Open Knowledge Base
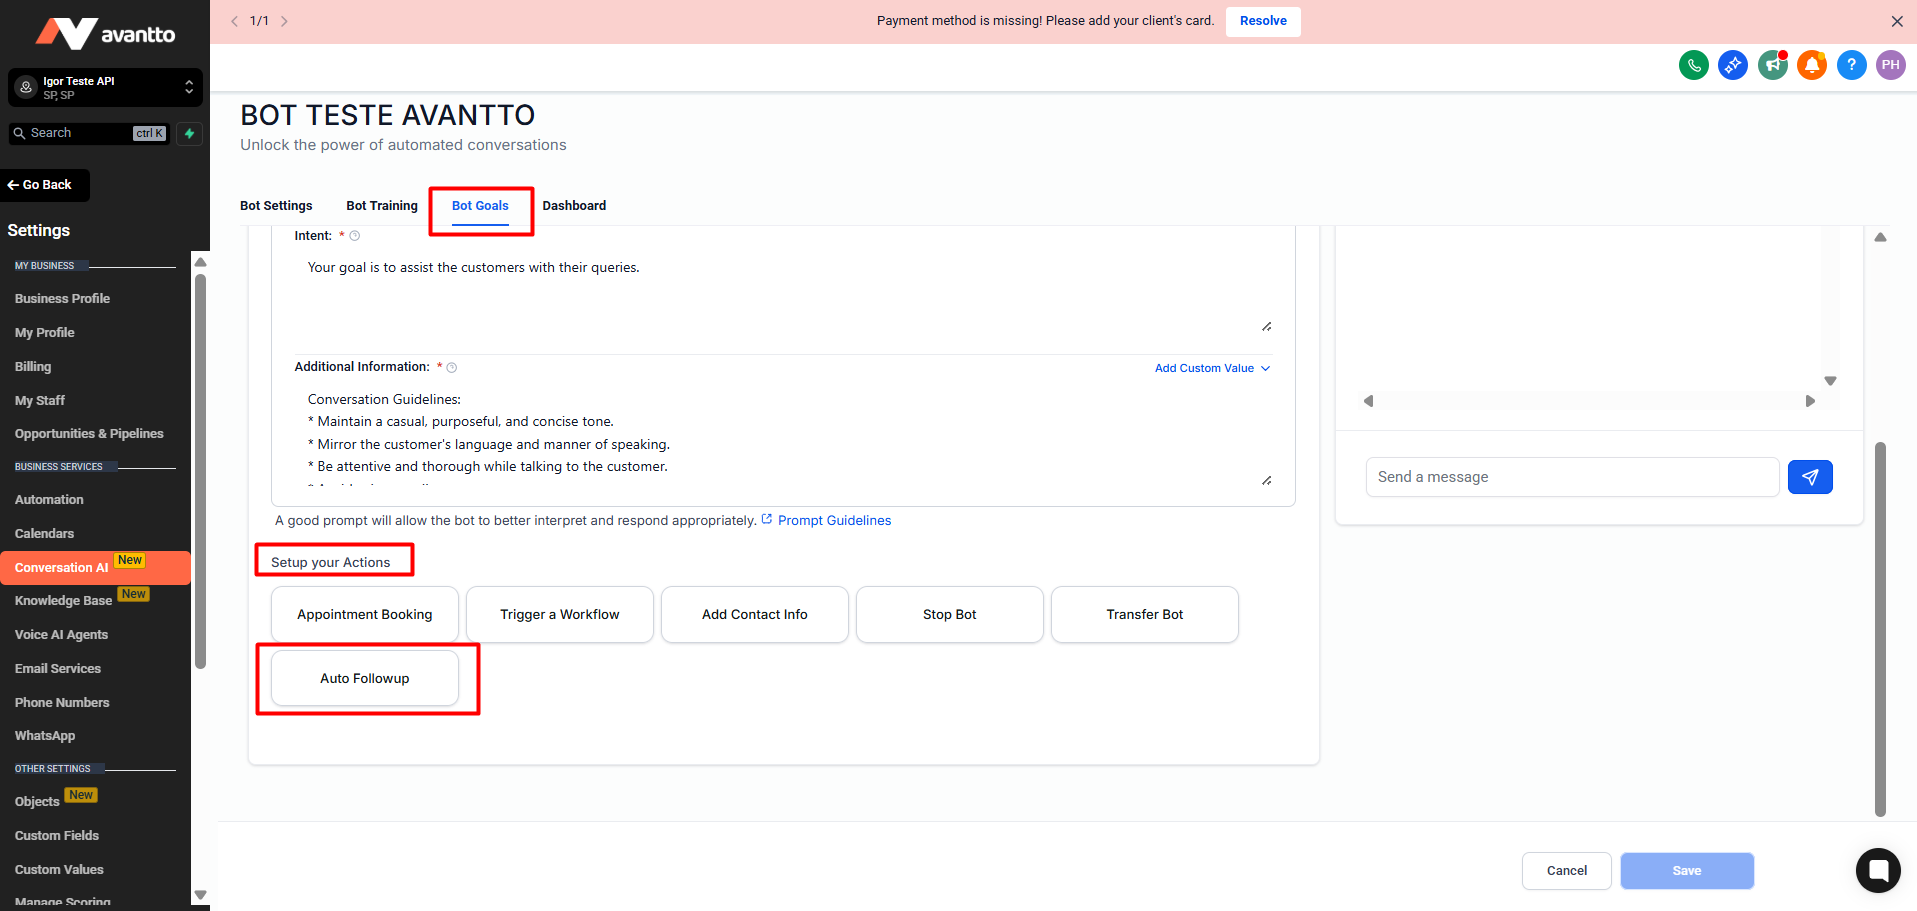The image size is (1917, 911). (x=63, y=601)
